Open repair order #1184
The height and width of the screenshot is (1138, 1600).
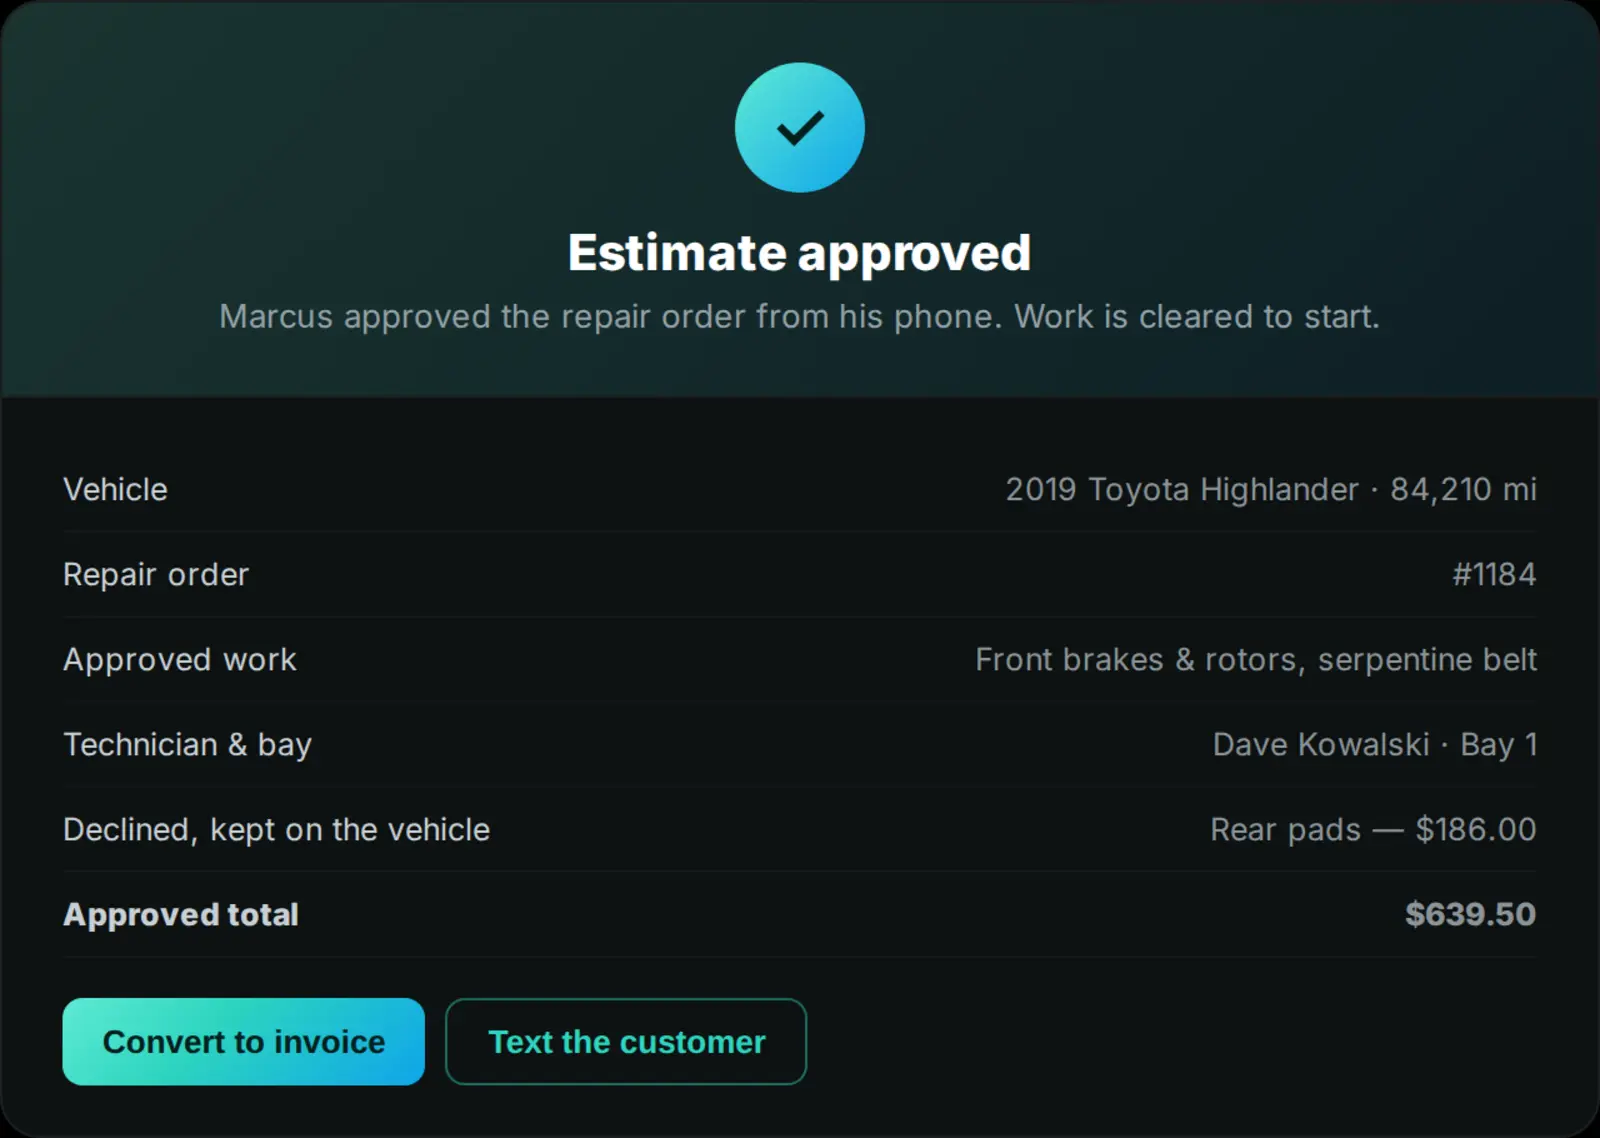[x=1494, y=574]
